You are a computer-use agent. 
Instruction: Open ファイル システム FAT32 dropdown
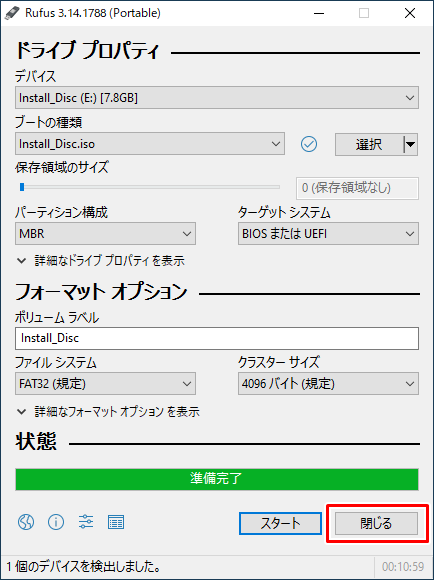[x=105, y=384]
